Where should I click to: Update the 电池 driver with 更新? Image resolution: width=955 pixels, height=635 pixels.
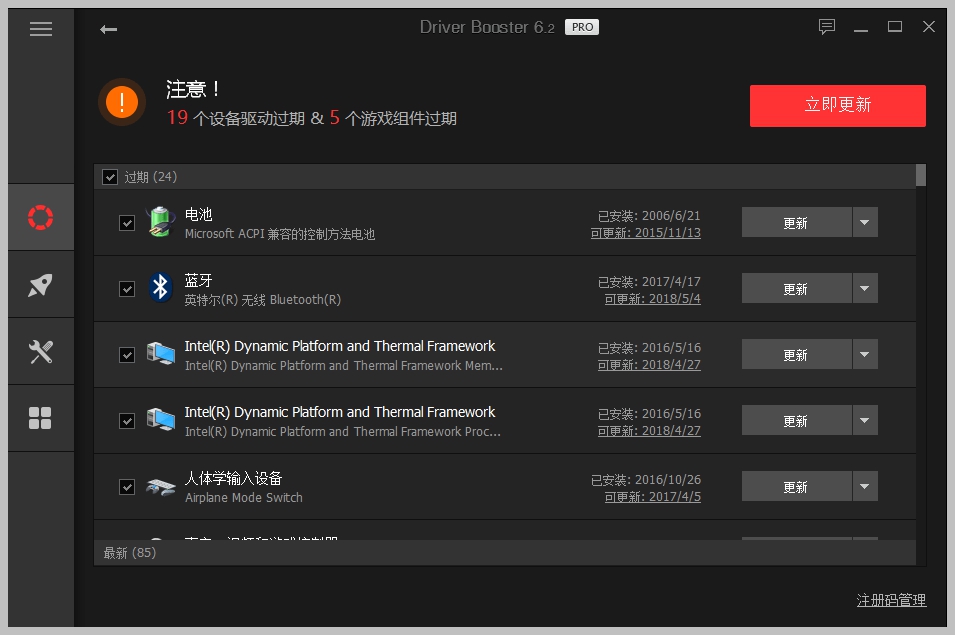tap(796, 222)
